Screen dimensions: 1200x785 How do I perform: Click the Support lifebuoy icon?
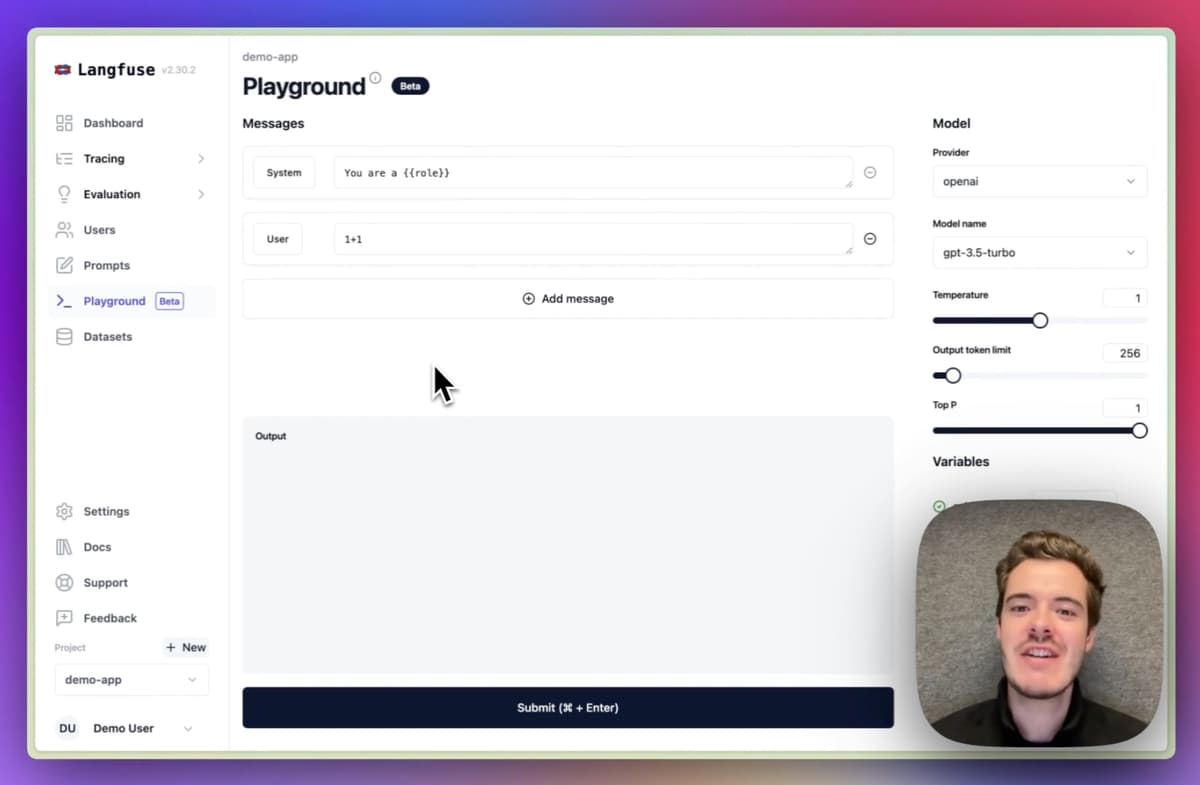pyautogui.click(x=64, y=583)
